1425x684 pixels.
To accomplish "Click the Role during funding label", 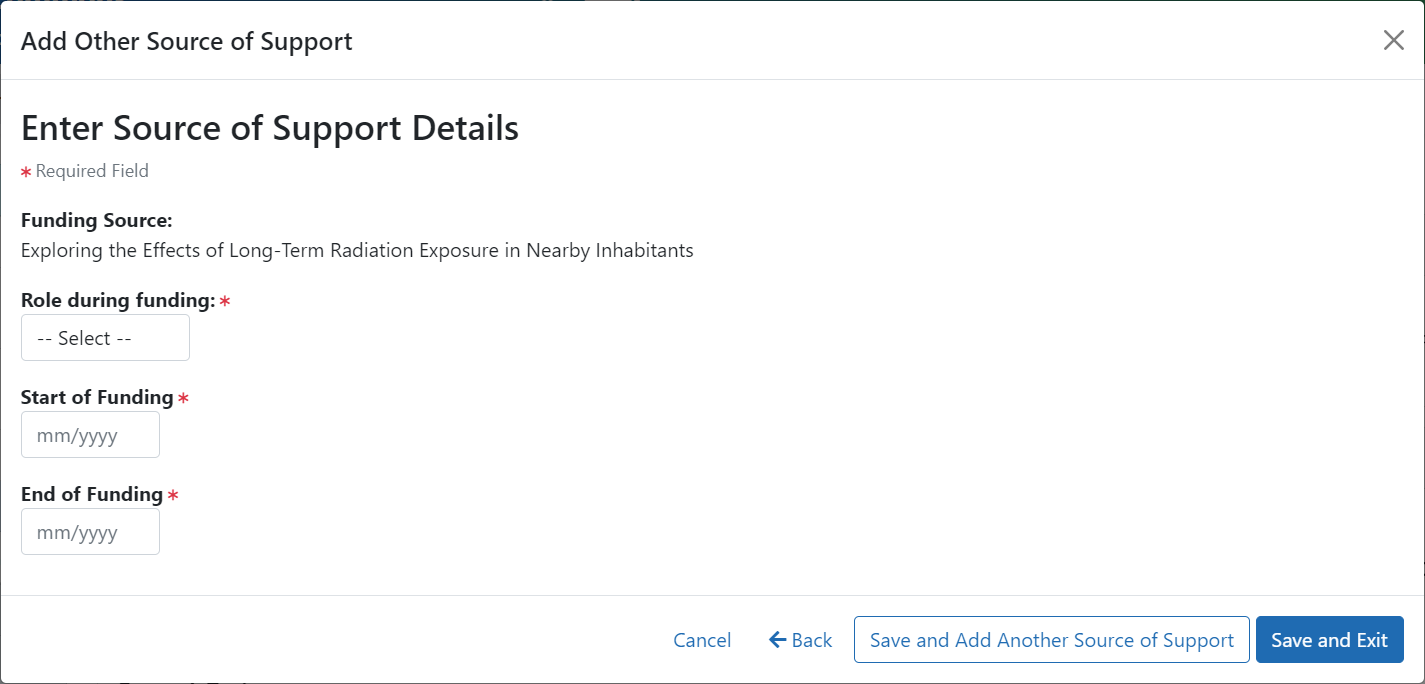I will pos(119,300).
